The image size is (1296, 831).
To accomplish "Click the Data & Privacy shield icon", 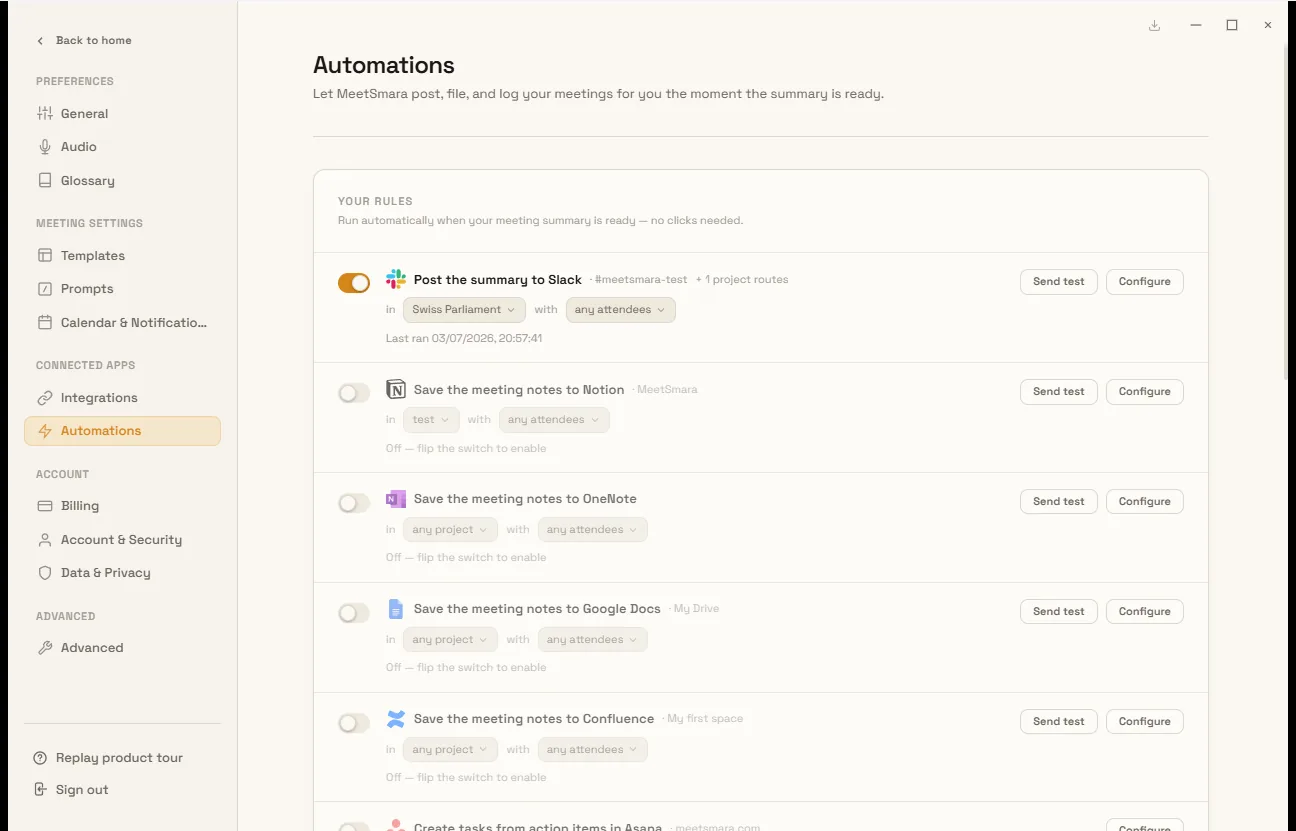I will pyautogui.click(x=45, y=573).
